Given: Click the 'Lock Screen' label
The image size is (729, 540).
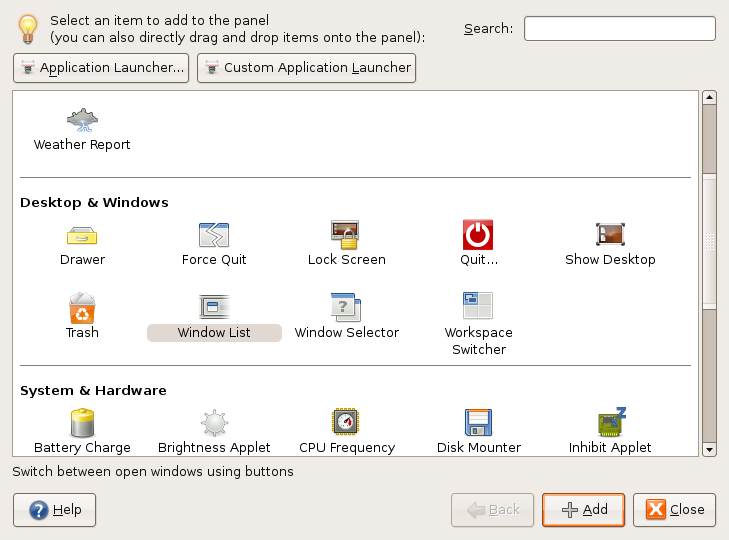Looking at the screenshot, I should 347,260.
